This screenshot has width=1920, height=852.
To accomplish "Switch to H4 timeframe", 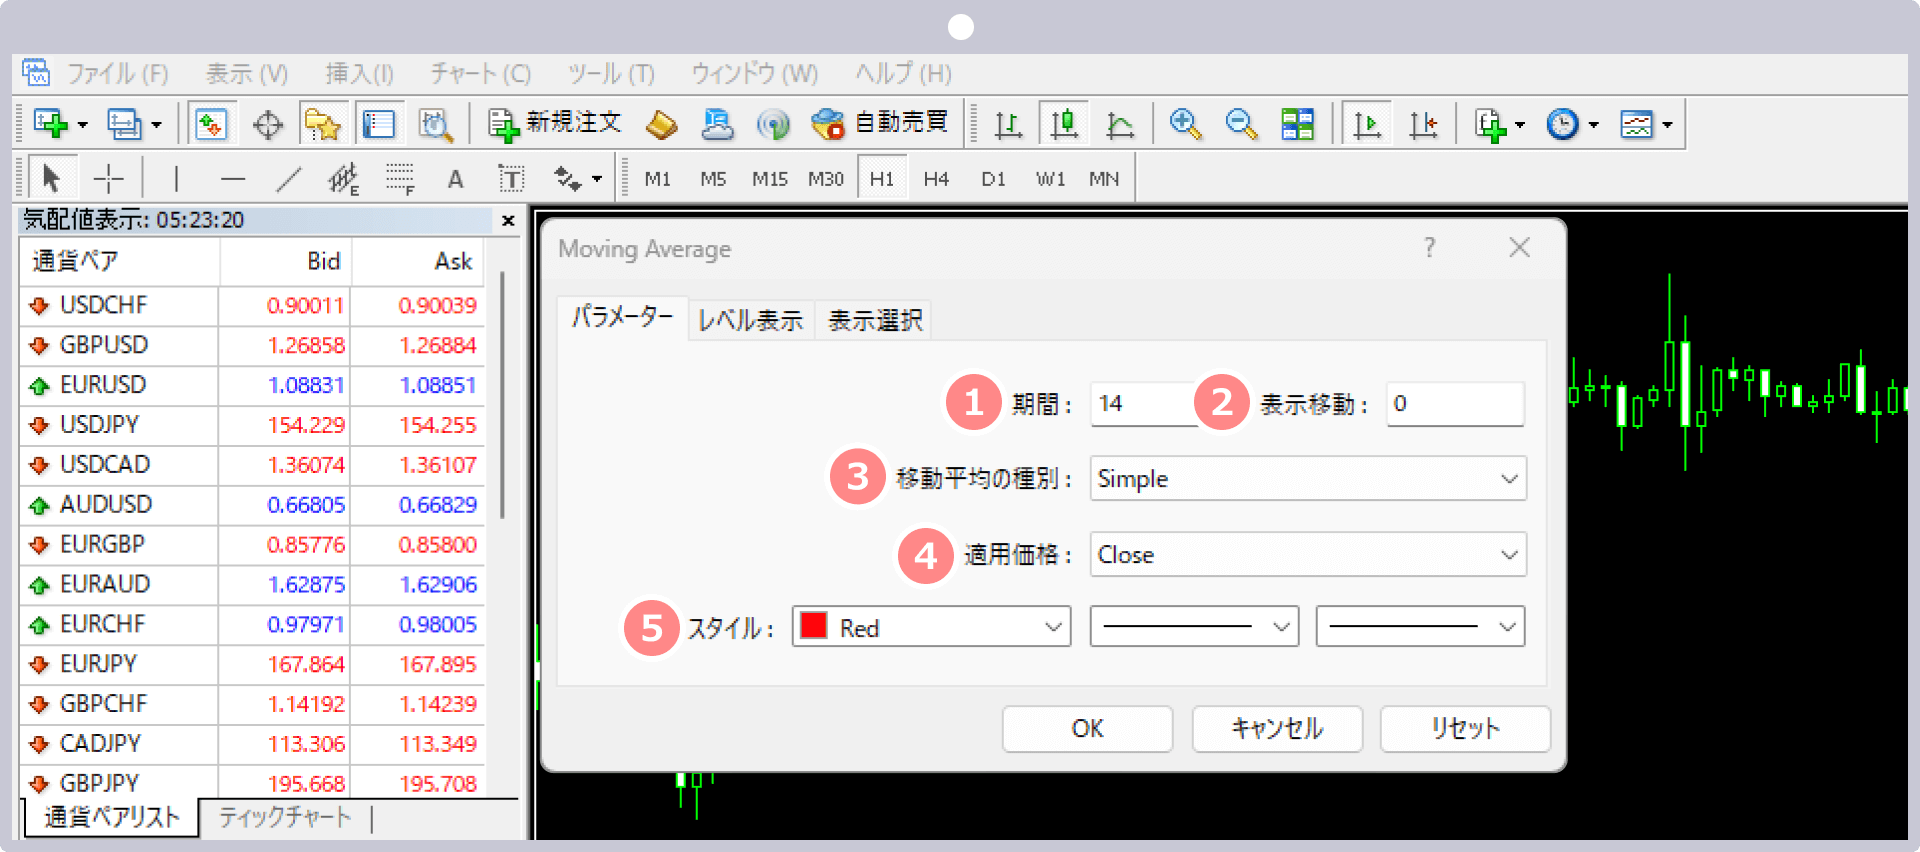I will point(936,179).
